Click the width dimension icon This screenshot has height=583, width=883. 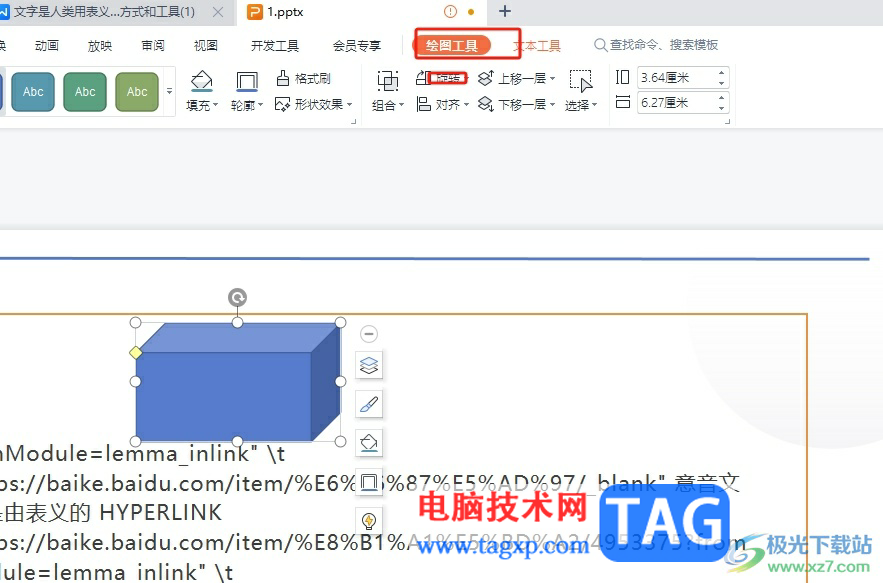click(x=622, y=102)
